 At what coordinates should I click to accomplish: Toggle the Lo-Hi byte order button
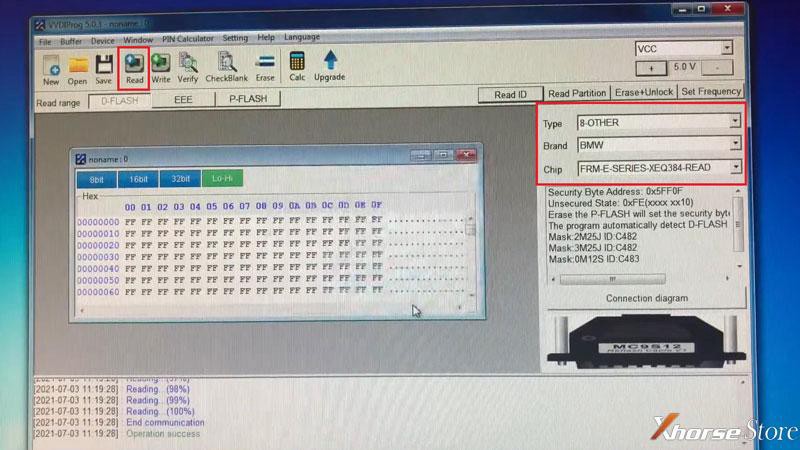pos(222,178)
